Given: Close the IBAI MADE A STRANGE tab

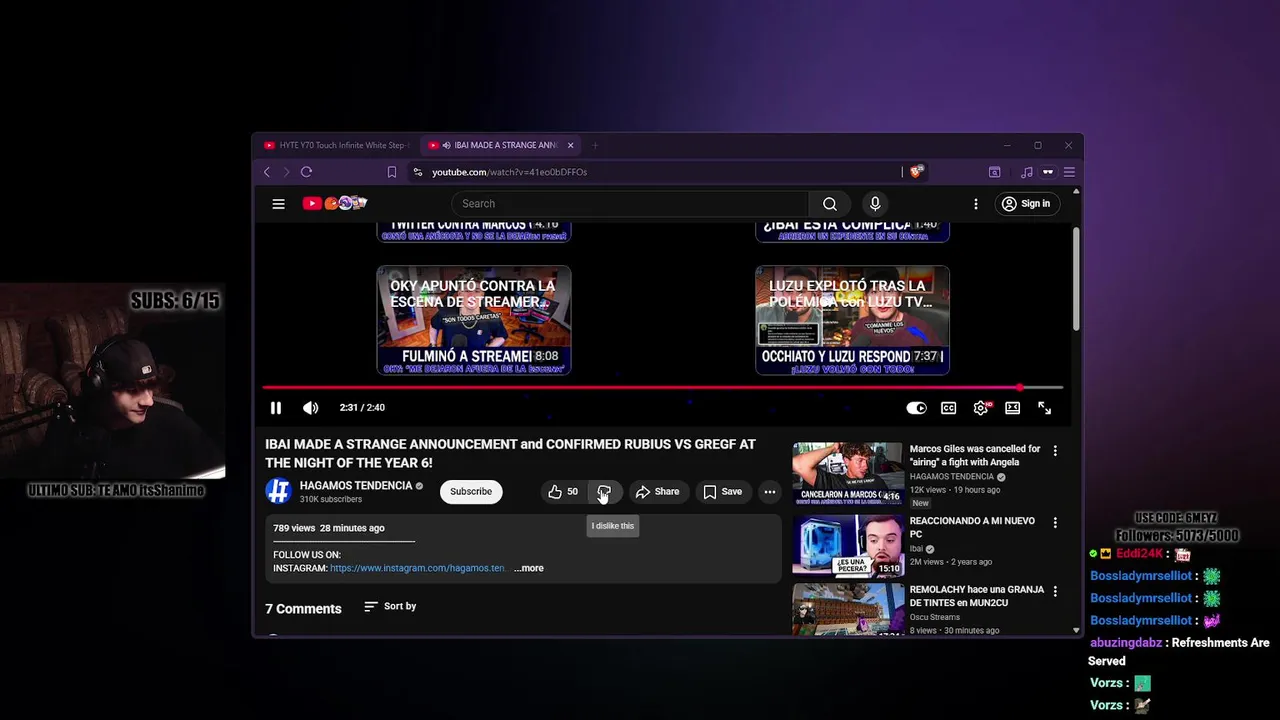Looking at the screenshot, I should 571,145.
